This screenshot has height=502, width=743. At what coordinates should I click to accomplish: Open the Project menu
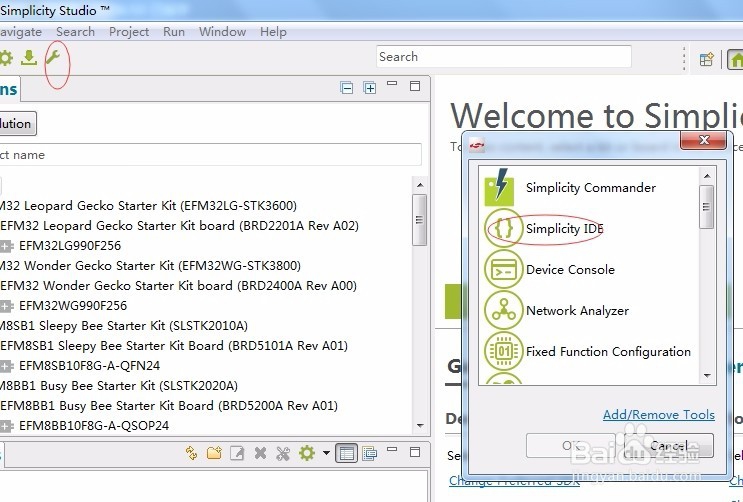(x=129, y=32)
